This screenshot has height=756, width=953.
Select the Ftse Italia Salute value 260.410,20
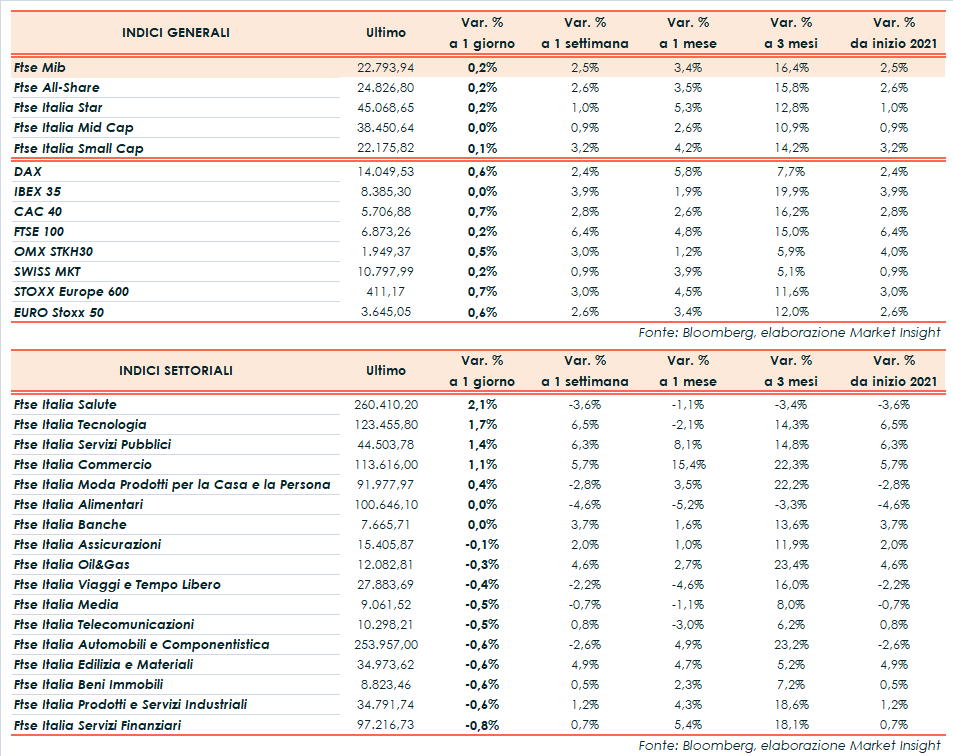click(x=385, y=404)
